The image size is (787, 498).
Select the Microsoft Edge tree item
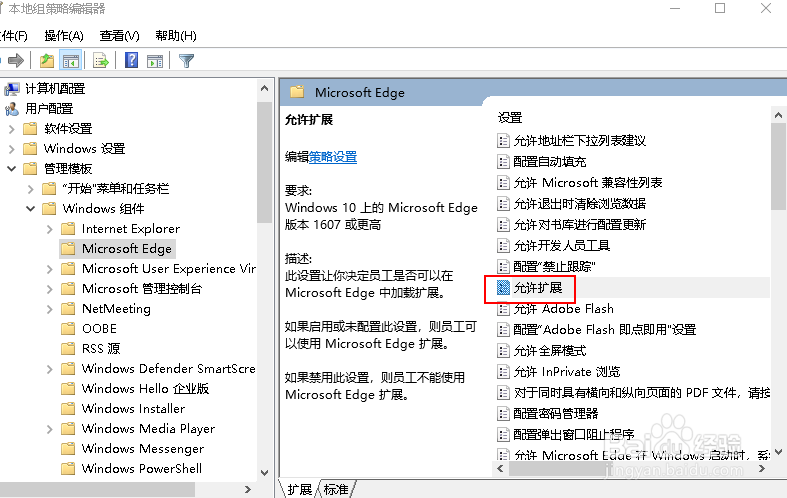[126, 249]
